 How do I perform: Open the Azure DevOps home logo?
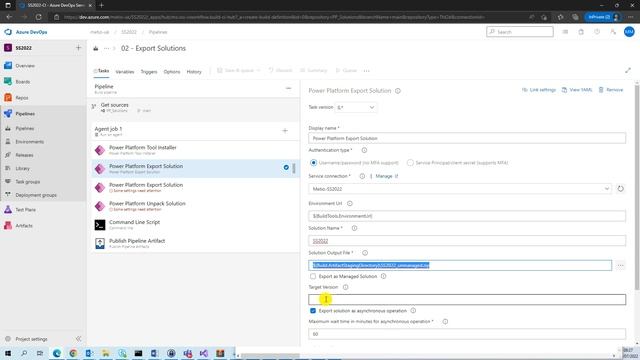tap(26, 32)
